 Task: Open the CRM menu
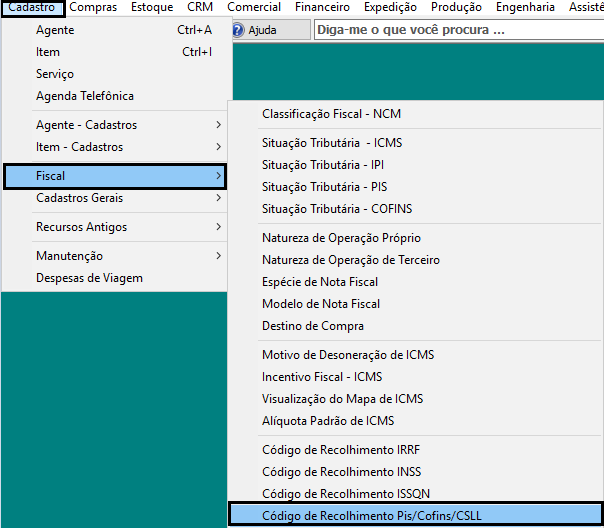200,7
